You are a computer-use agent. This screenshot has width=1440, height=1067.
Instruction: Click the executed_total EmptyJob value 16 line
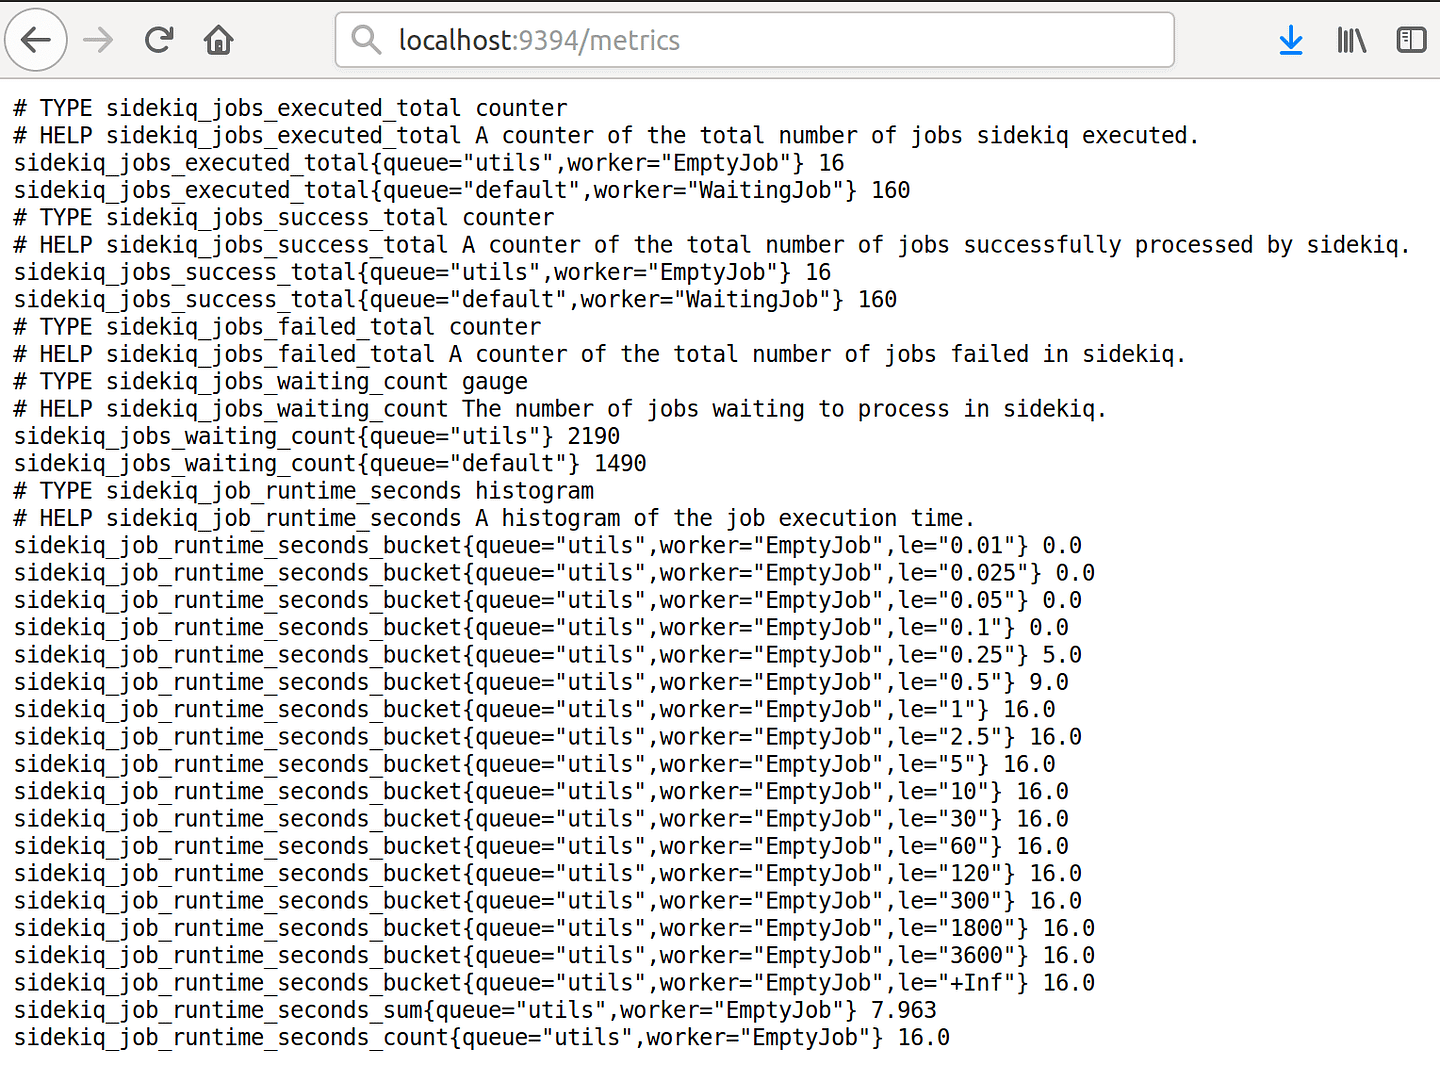429,163
